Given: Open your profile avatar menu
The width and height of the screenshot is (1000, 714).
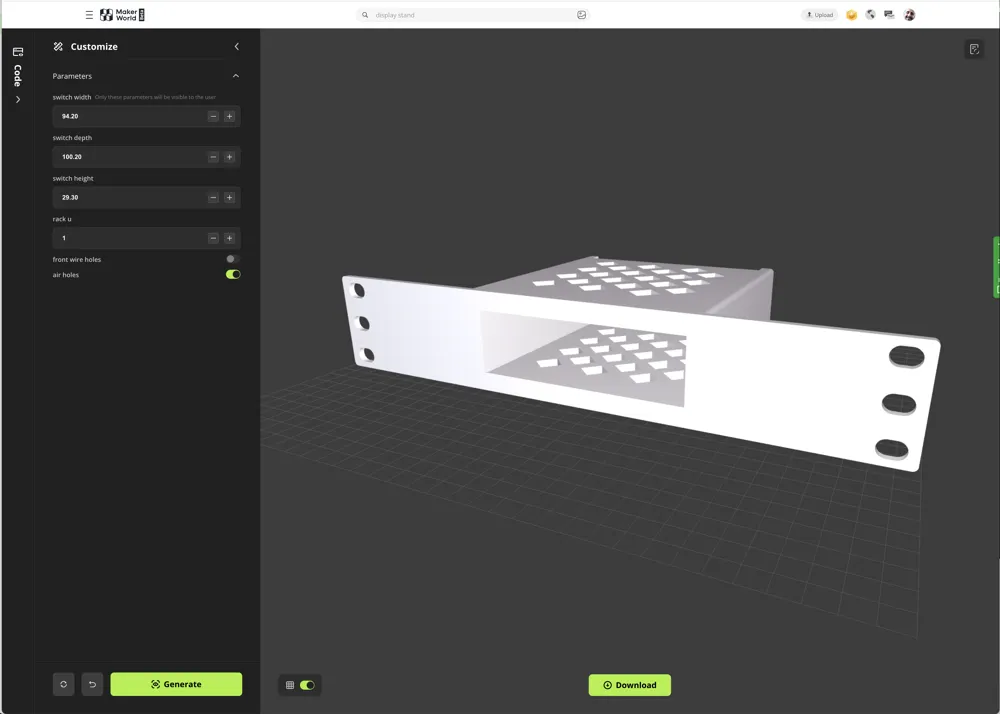Looking at the screenshot, I should (x=909, y=14).
